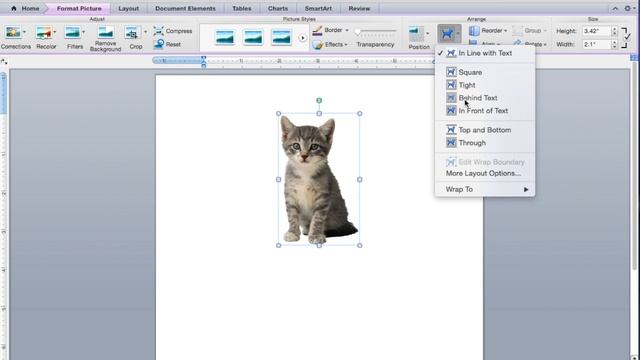This screenshot has width=640, height=360.
Task: Expand the Filters dropdown arrow
Action: 84,32
